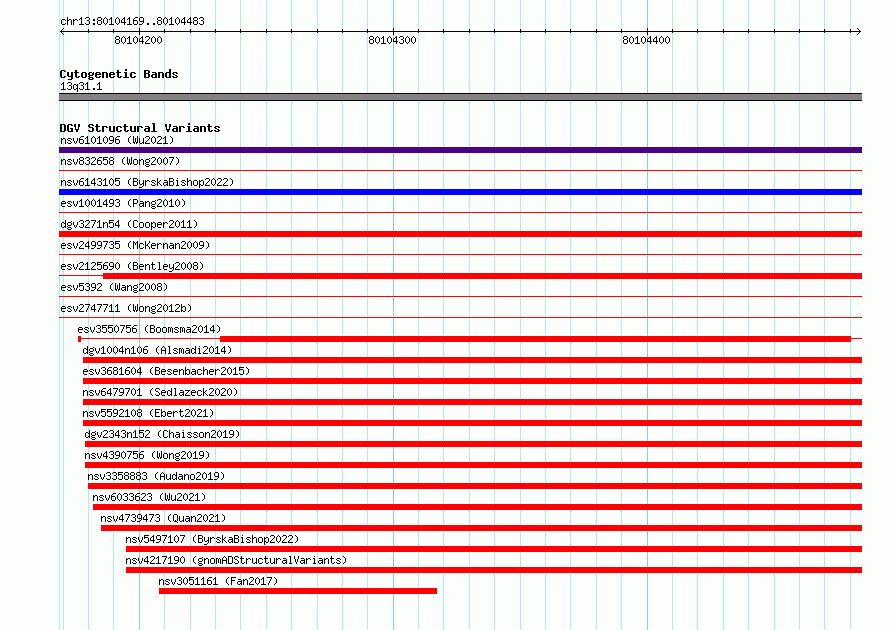This screenshot has width=890, height=630.
Task: Select esv2125690 (Bentley2008) label
Action: click(132, 266)
